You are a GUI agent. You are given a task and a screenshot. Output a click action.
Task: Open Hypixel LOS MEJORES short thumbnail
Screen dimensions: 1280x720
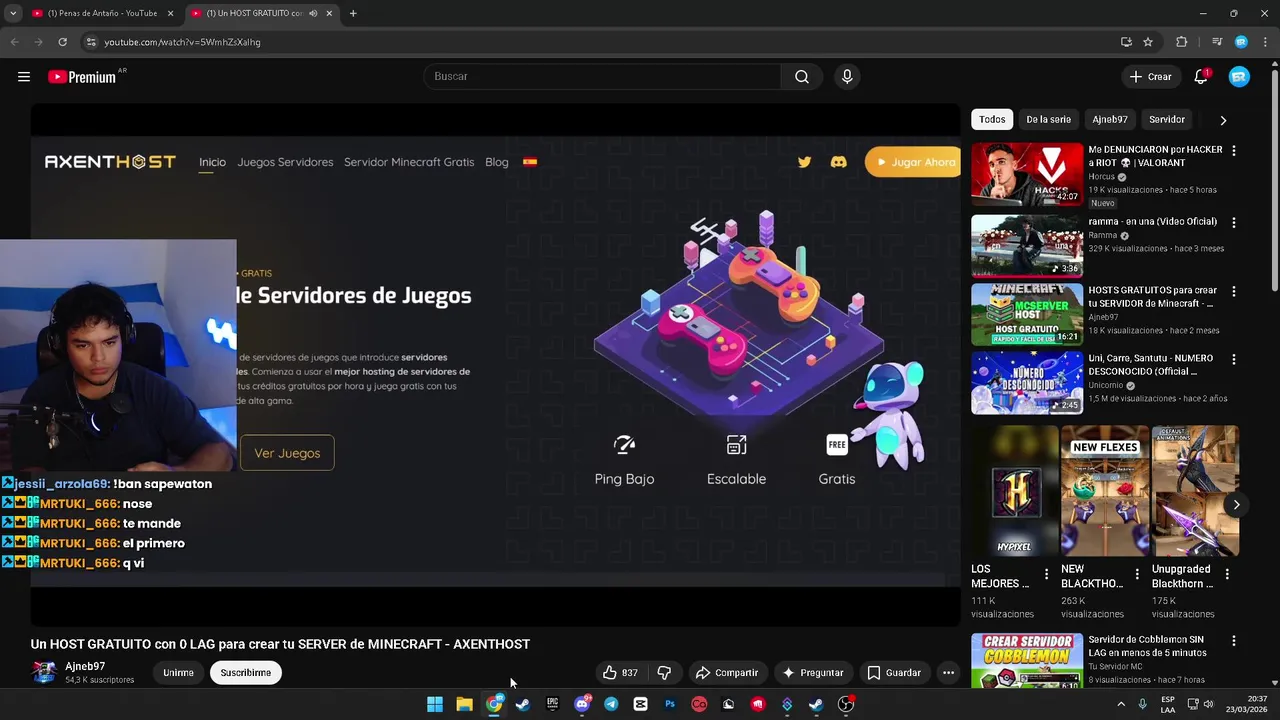click(1014, 491)
